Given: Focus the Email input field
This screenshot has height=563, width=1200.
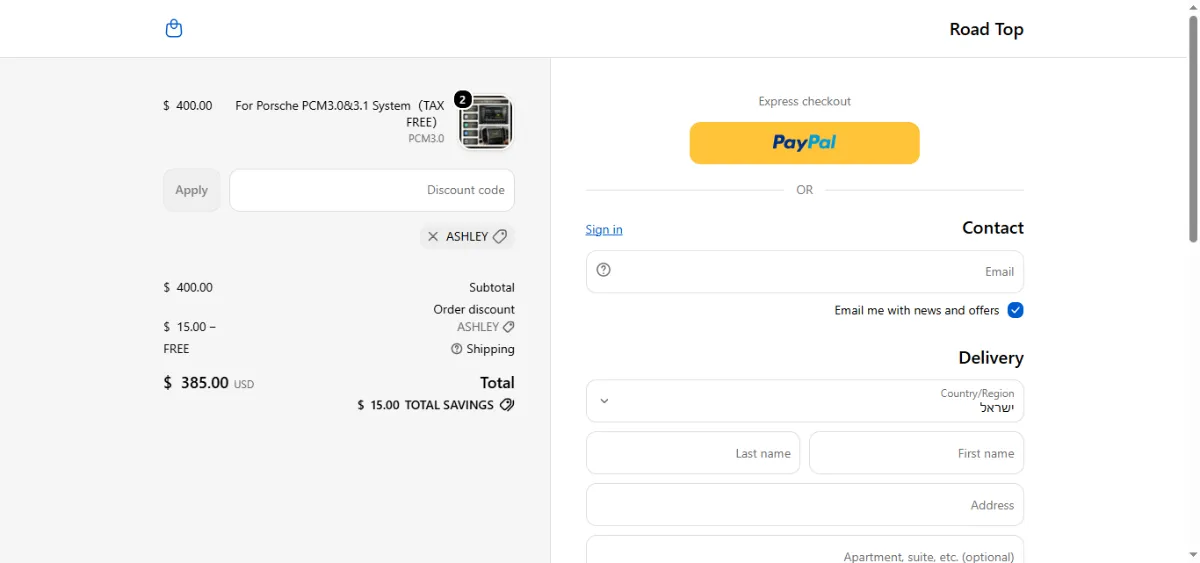Looking at the screenshot, I should pyautogui.click(x=805, y=271).
